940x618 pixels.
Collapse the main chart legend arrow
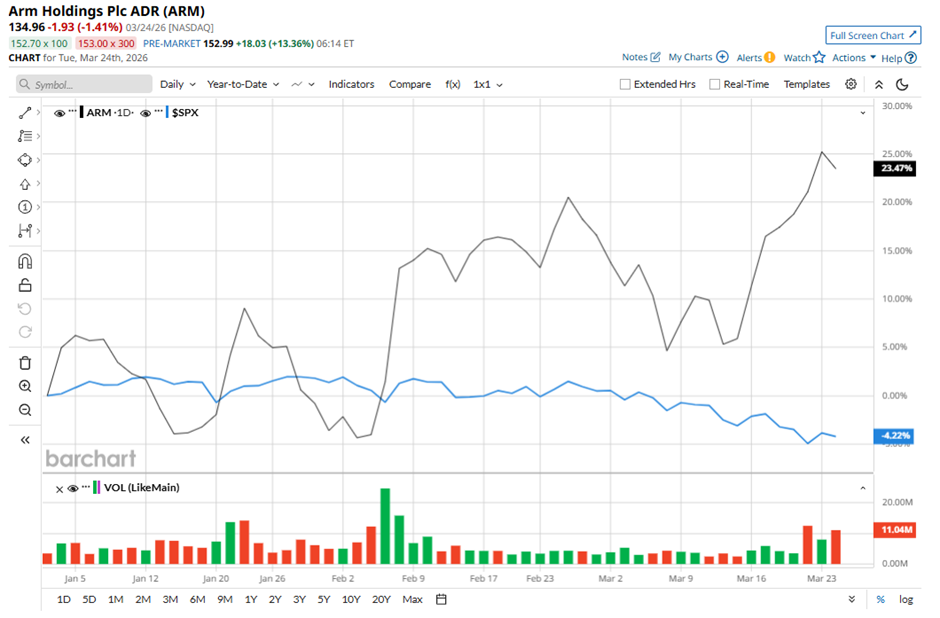[863, 113]
